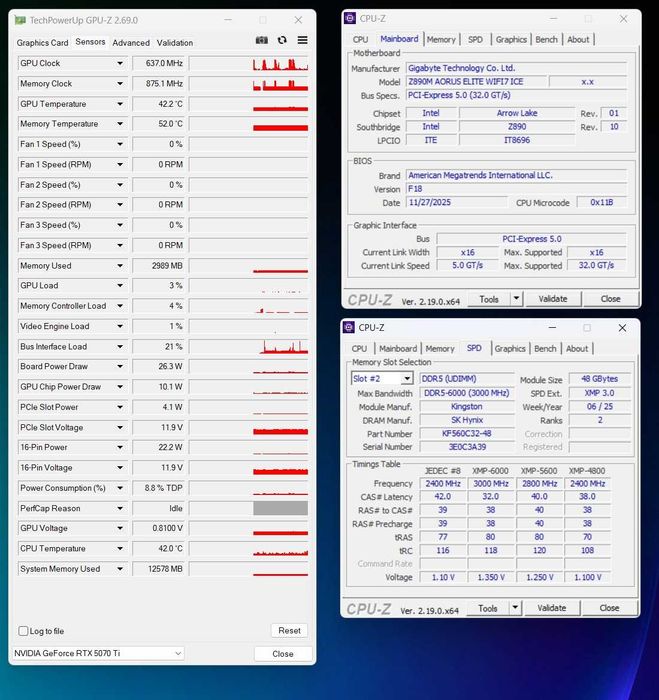659x700 pixels.
Task: Open the Memory Used sensor dropdown
Action: point(120,266)
